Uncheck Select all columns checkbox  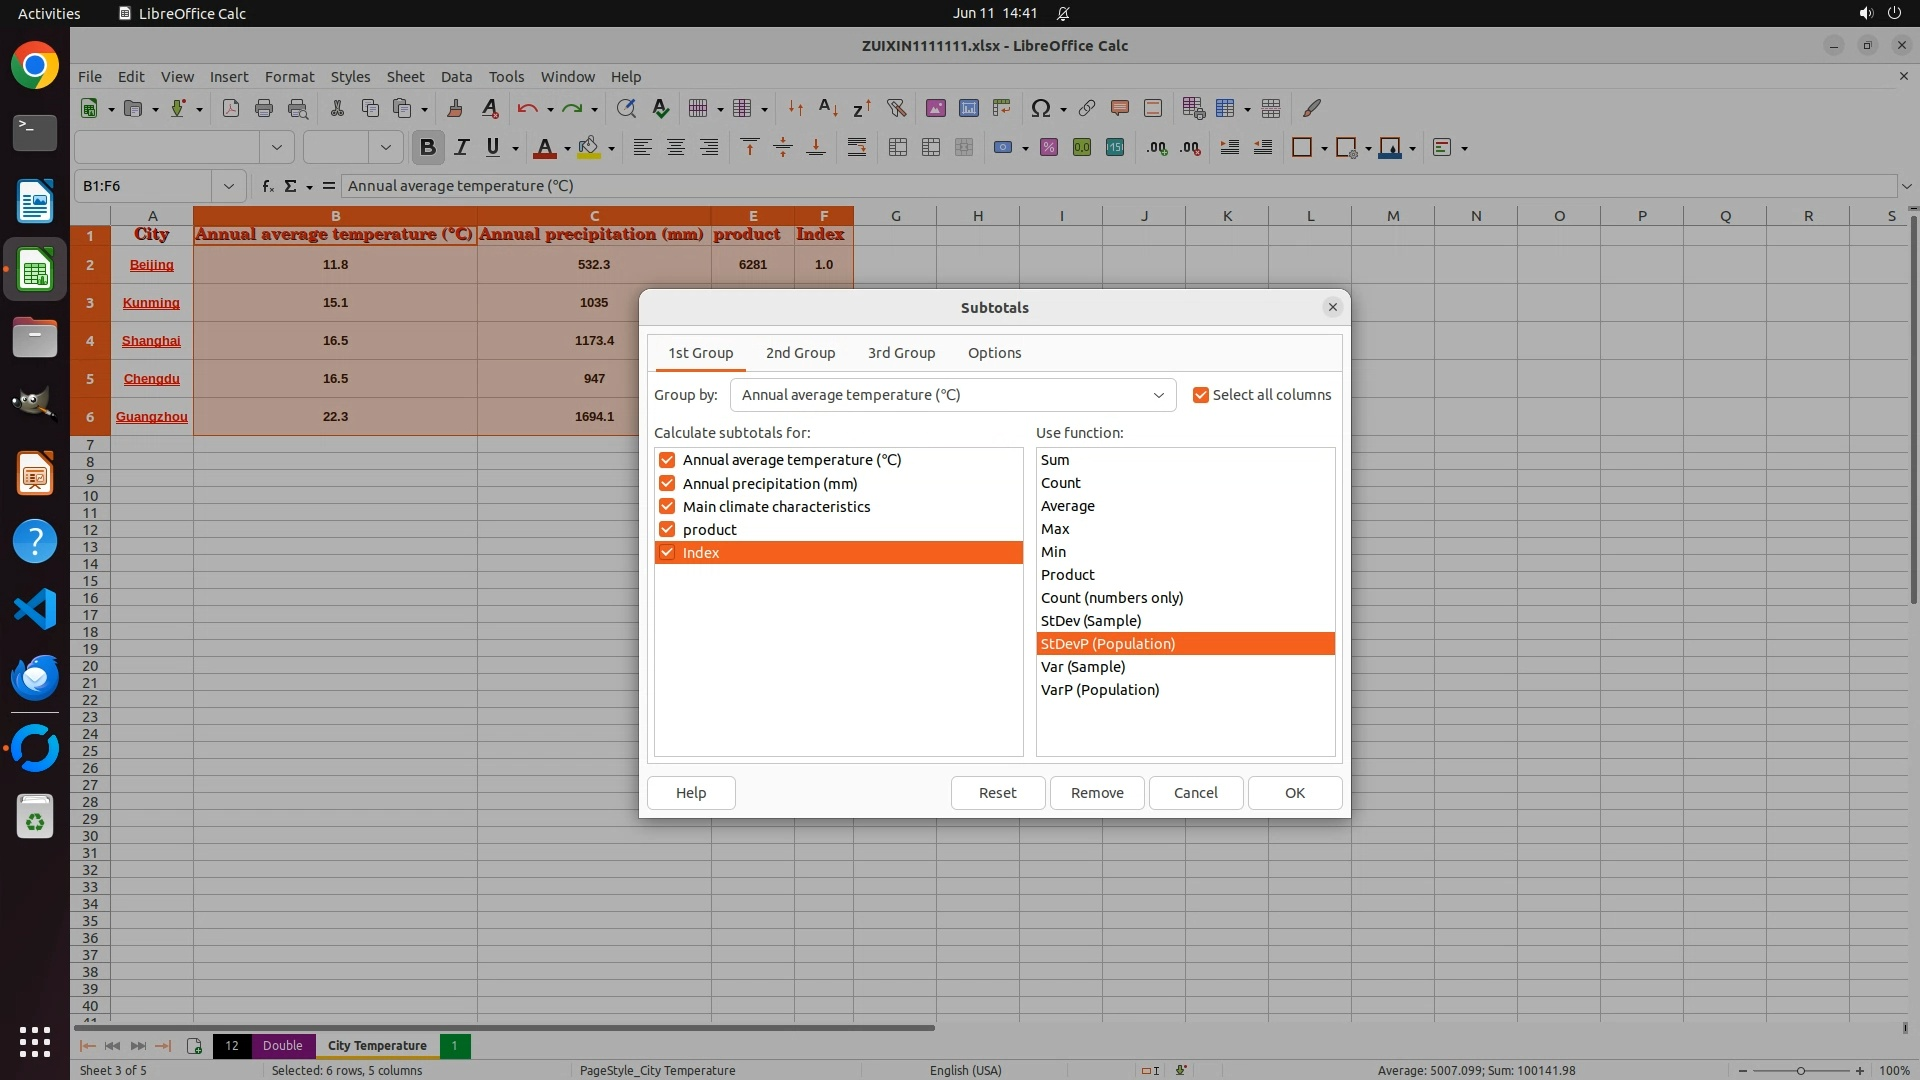click(1201, 395)
